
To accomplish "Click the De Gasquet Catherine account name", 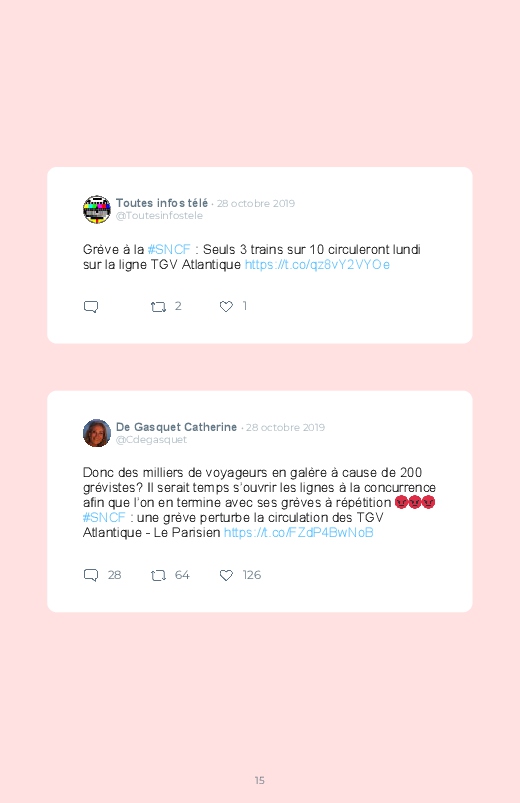I will [176, 427].
